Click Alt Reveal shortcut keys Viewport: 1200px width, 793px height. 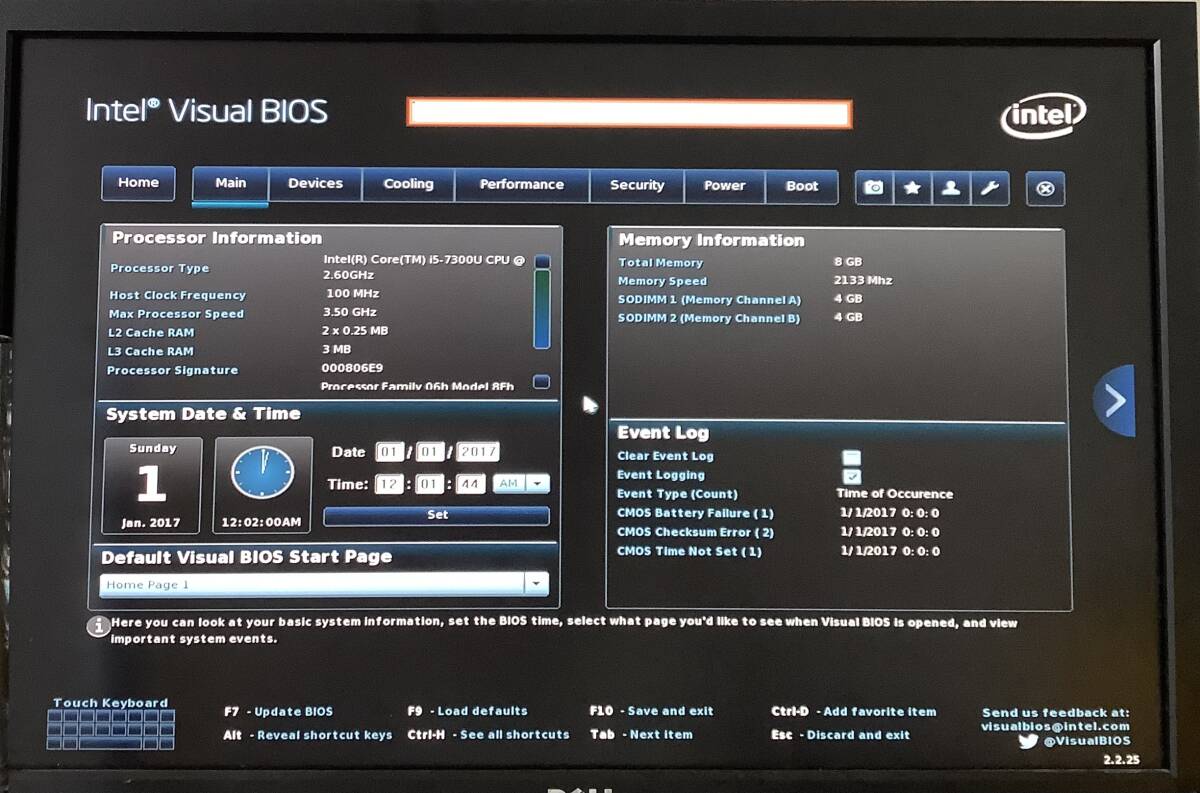[x=307, y=735]
